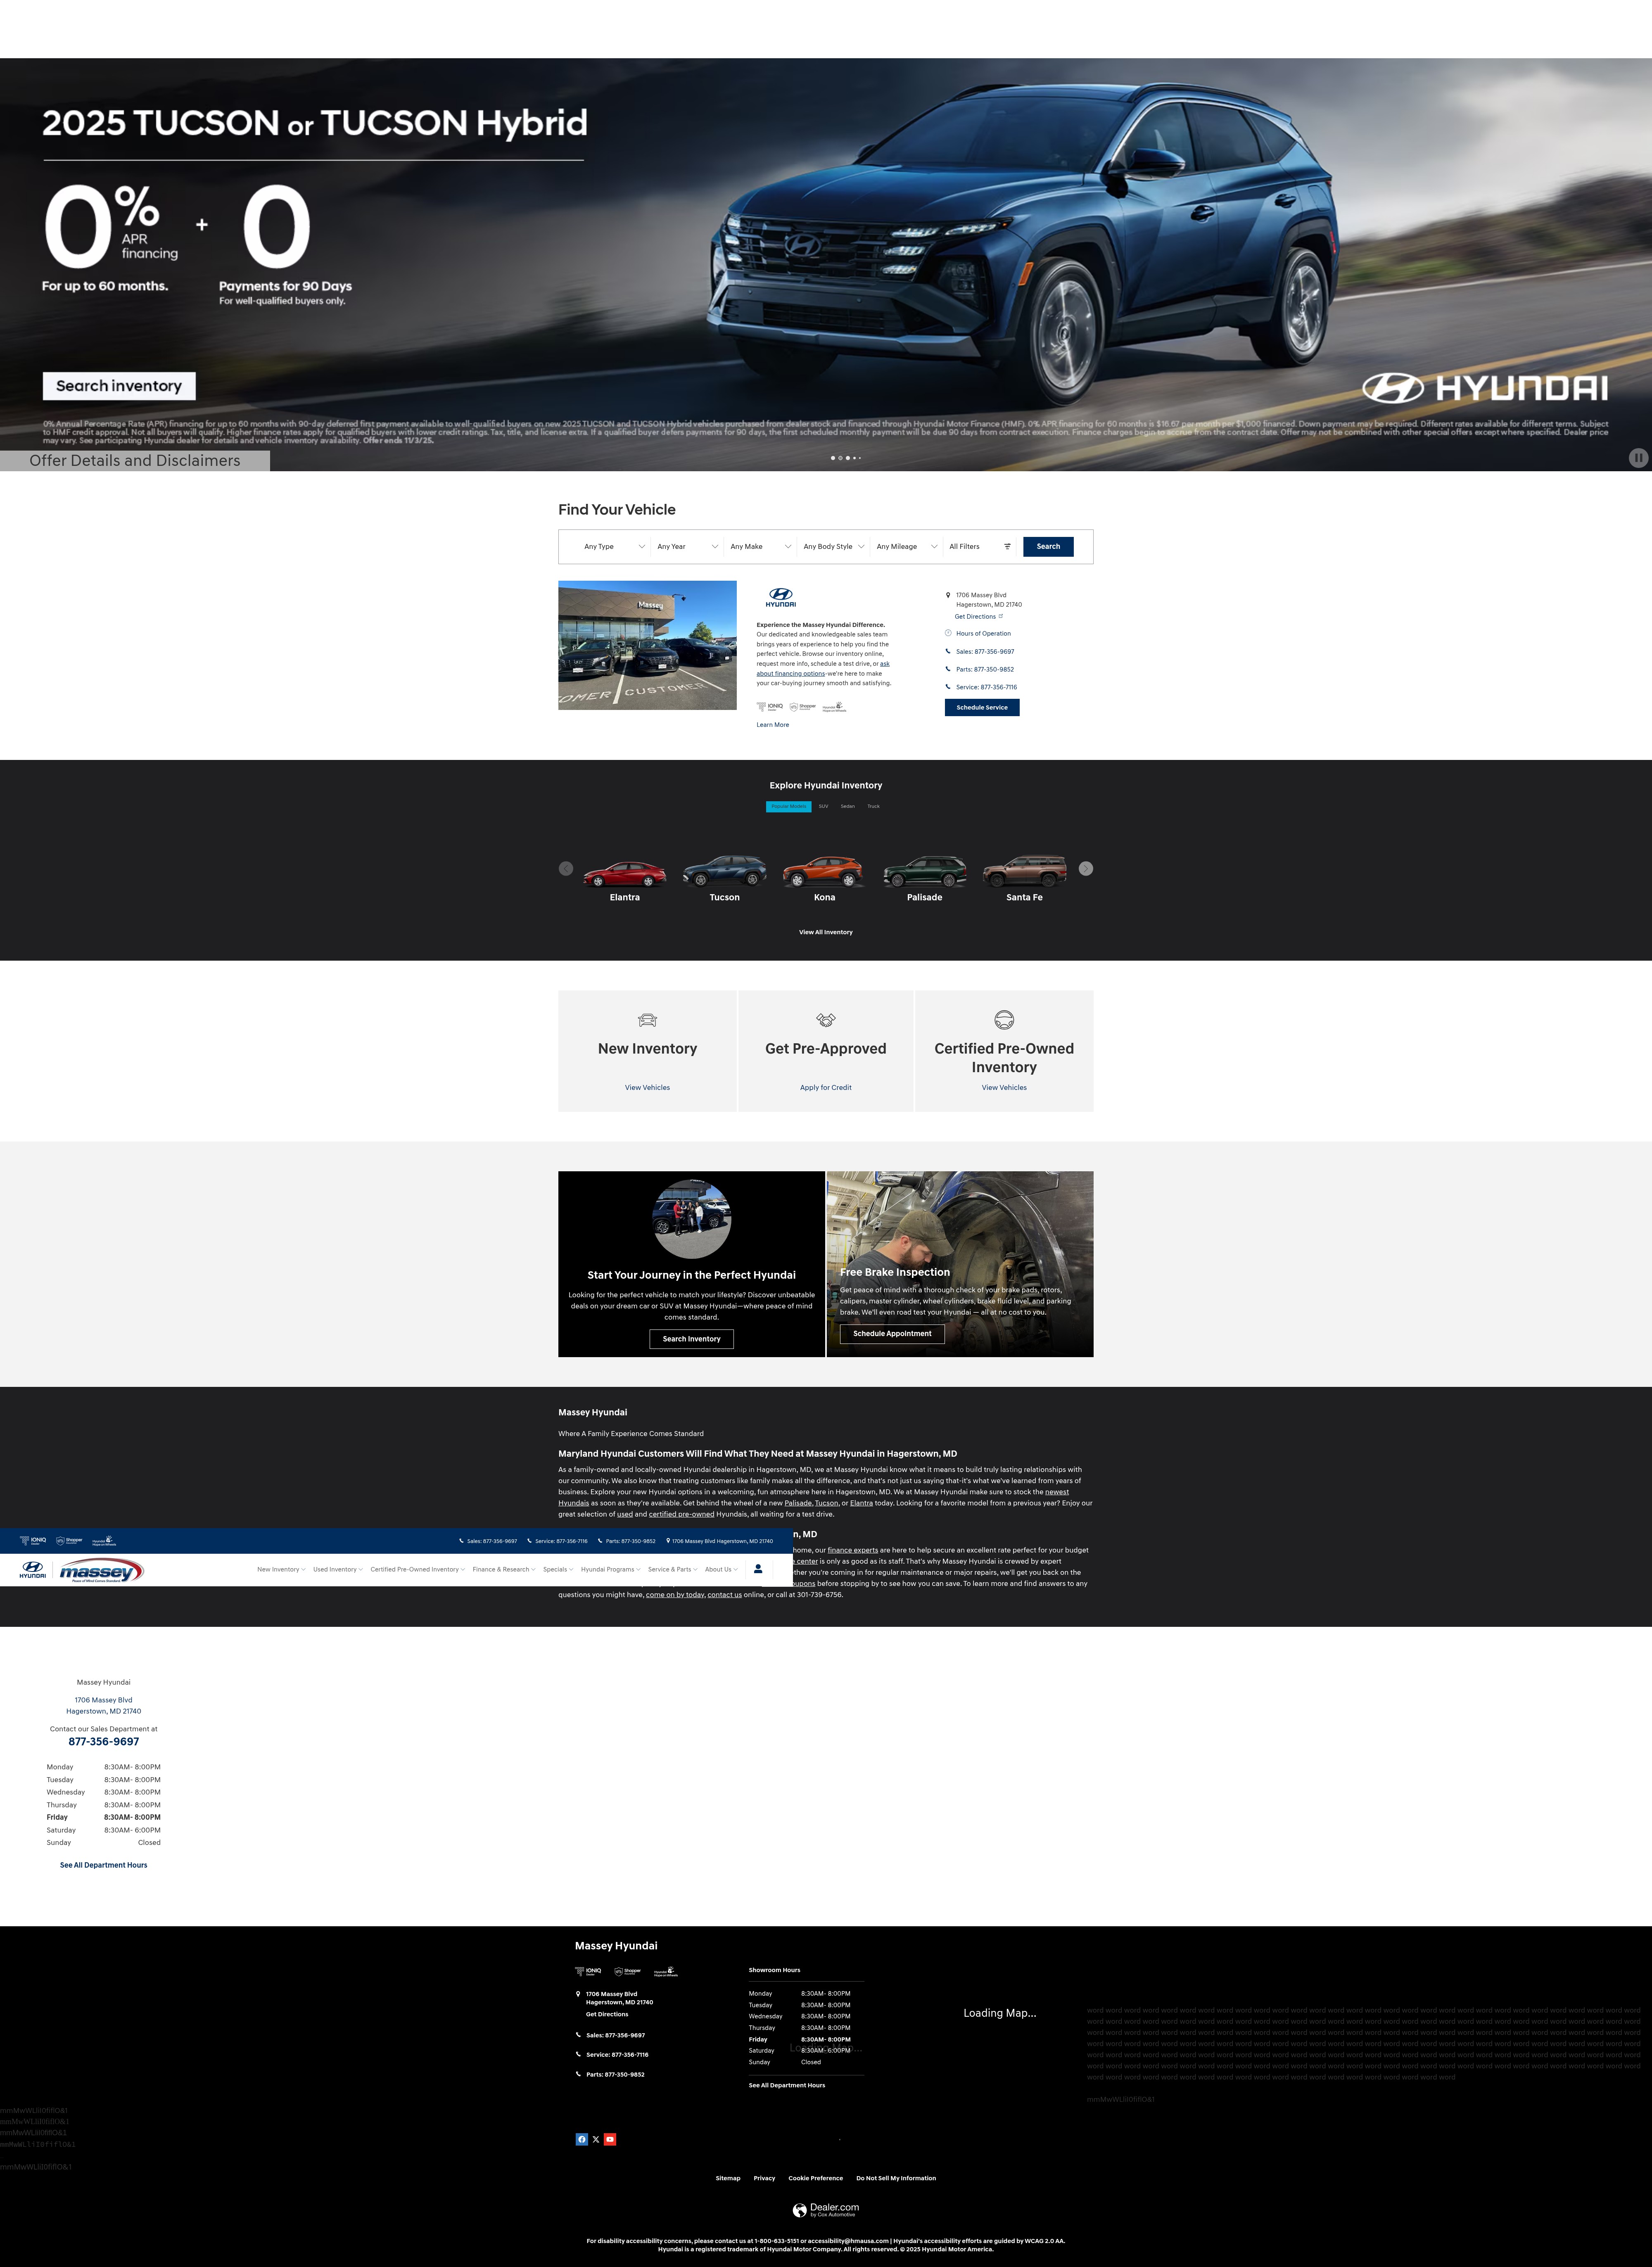
Task: Open the Any Mileage dropdown
Action: (906, 547)
